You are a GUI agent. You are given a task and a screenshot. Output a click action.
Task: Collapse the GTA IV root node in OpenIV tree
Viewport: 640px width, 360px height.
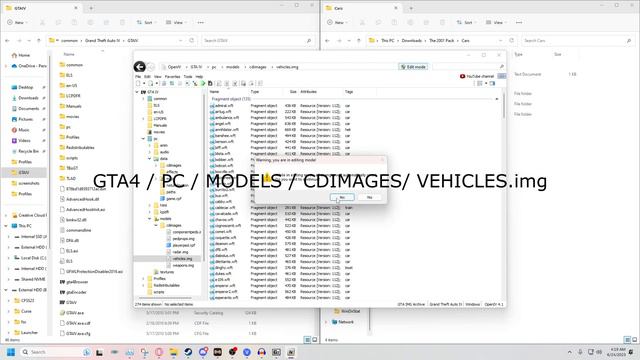coord(137,92)
